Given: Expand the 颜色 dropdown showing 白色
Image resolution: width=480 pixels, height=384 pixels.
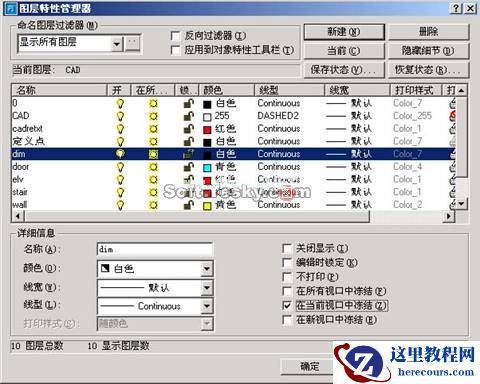Looking at the screenshot, I should (207, 269).
